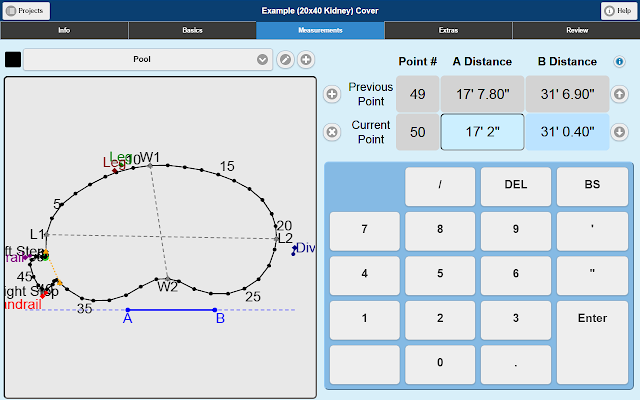Tap keypad digit 0
This screenshot has height=400, width=640.
coord(440,364)
